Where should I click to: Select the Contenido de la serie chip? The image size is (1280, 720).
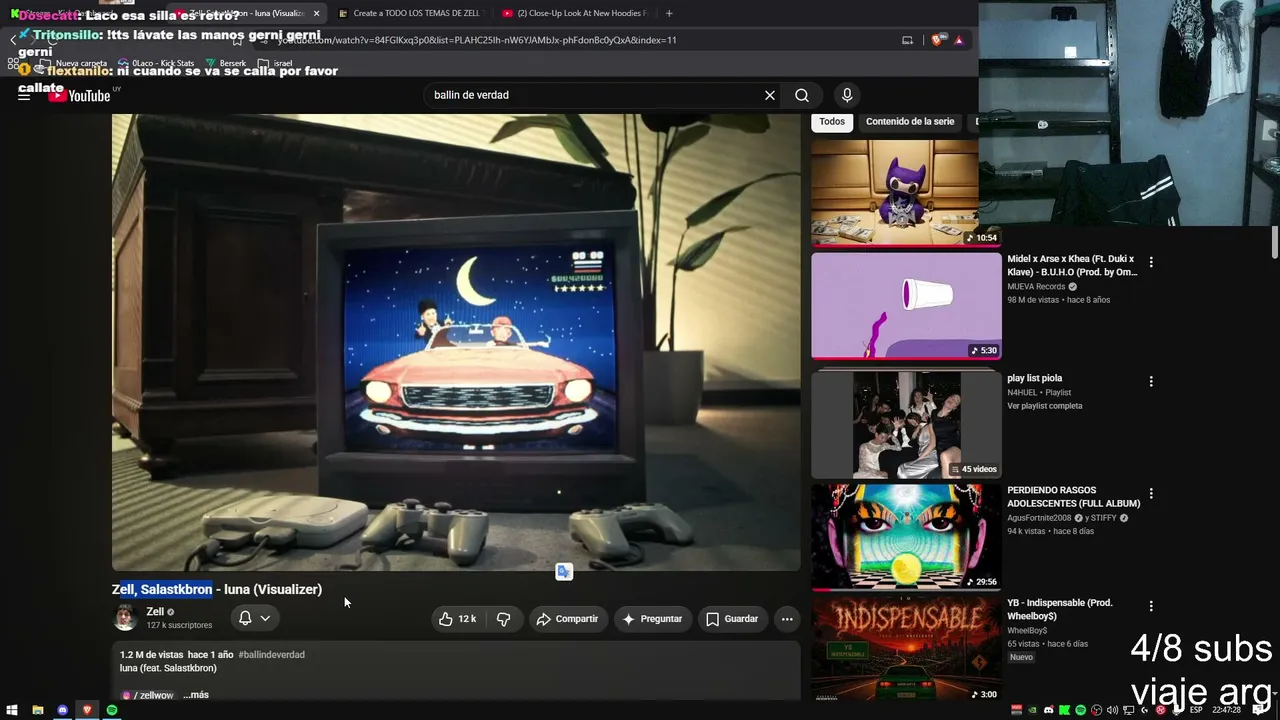pyautogui.click(x=910, y=122)
